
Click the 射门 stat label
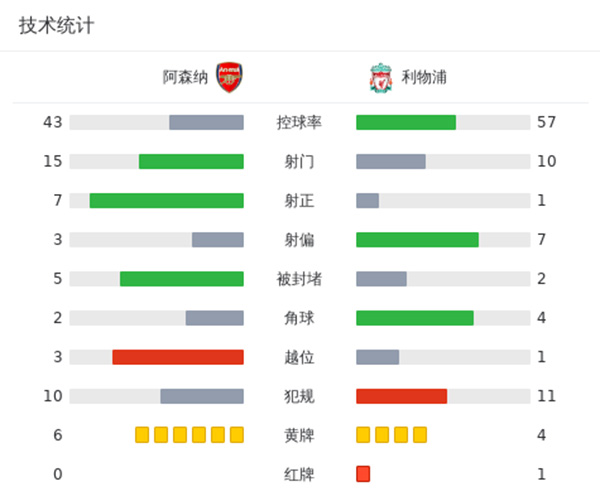coord(299,161)
